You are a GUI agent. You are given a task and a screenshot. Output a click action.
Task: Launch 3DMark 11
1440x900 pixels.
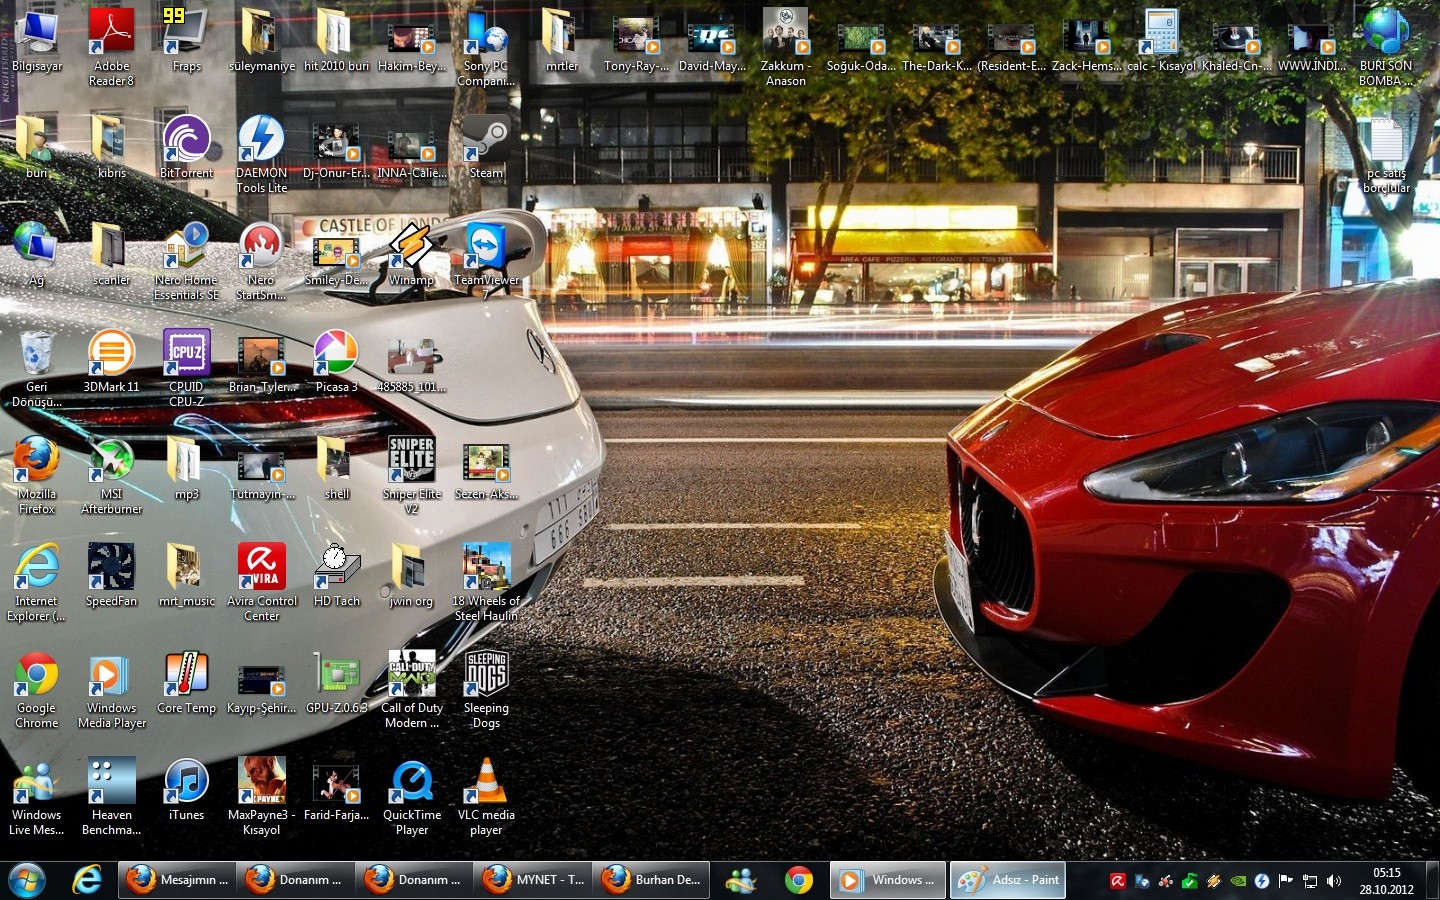coord(111,361)
